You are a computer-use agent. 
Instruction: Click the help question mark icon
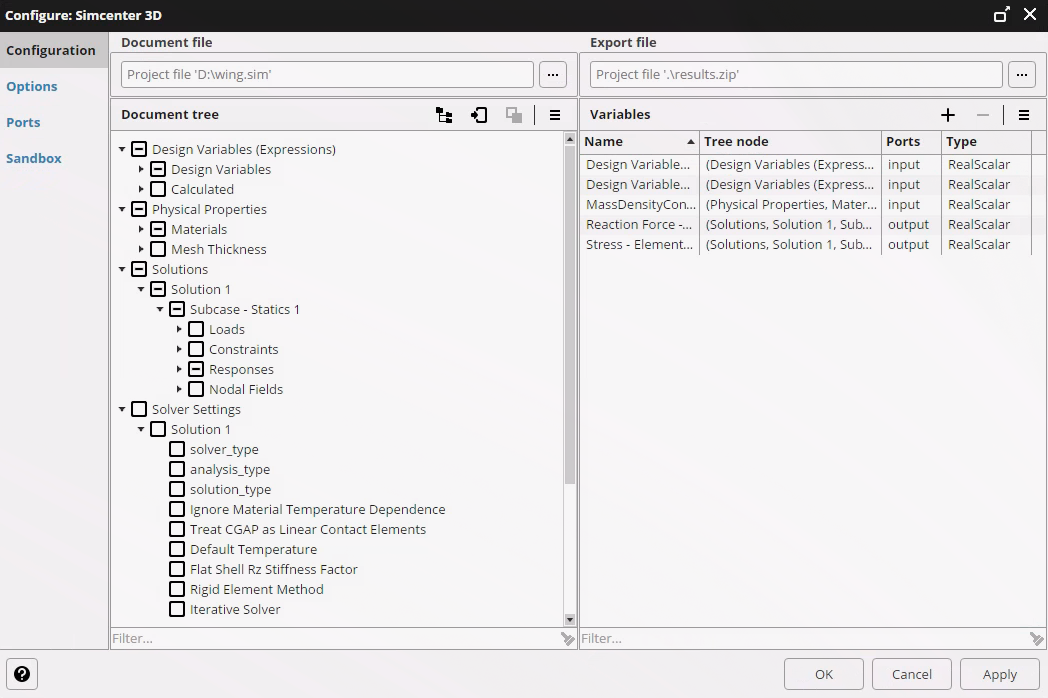[x=22, y=674]
